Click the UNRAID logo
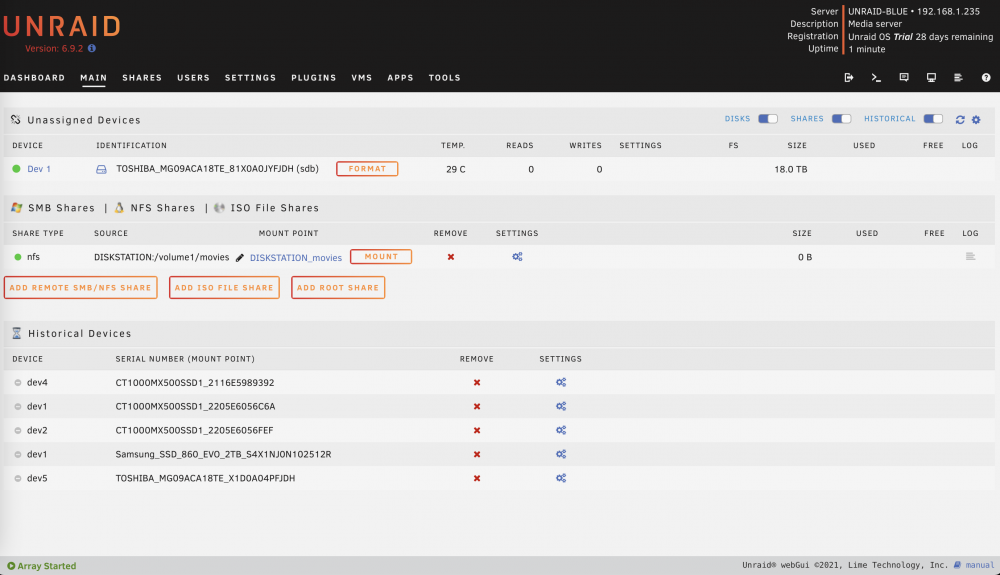 tap(62, 27)
